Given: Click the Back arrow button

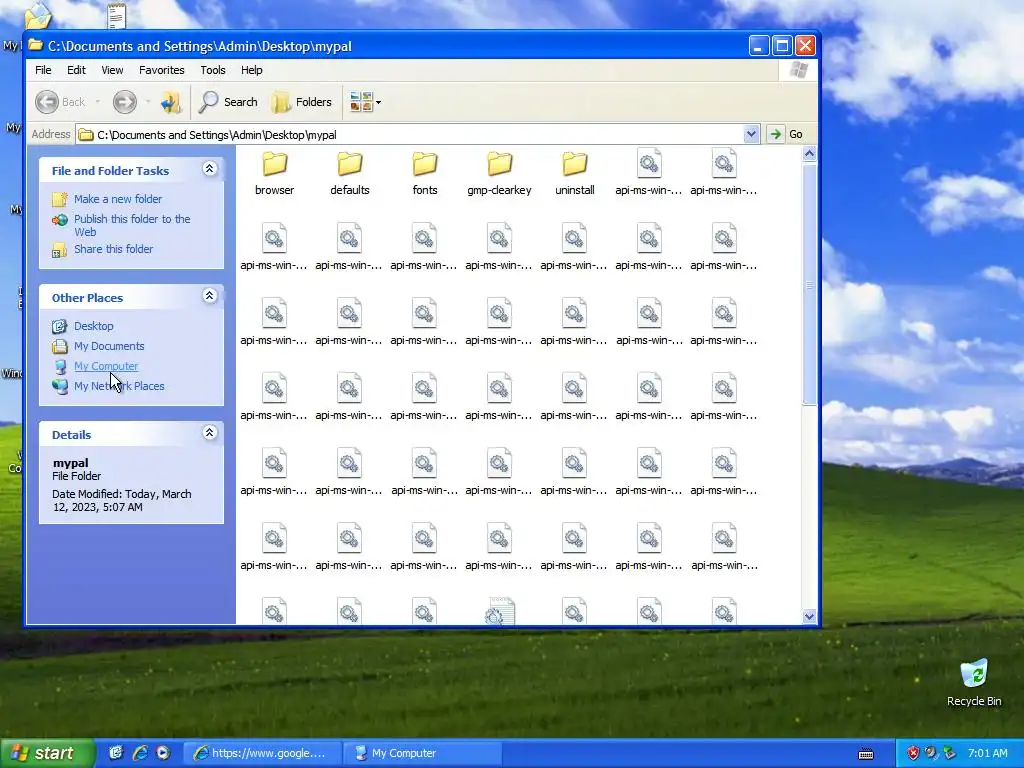Looking at the screenshot, I should (x=47, y=102).
